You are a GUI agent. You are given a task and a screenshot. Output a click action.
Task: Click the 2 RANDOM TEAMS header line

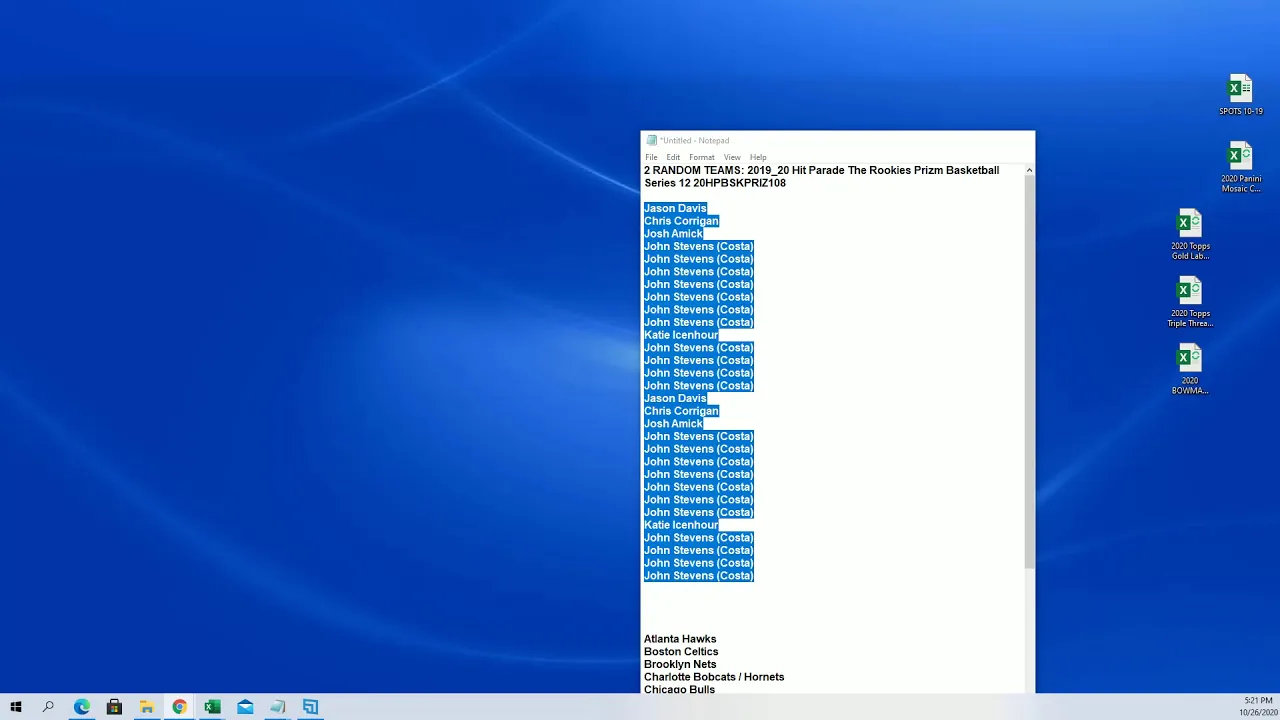coord(821,170)
